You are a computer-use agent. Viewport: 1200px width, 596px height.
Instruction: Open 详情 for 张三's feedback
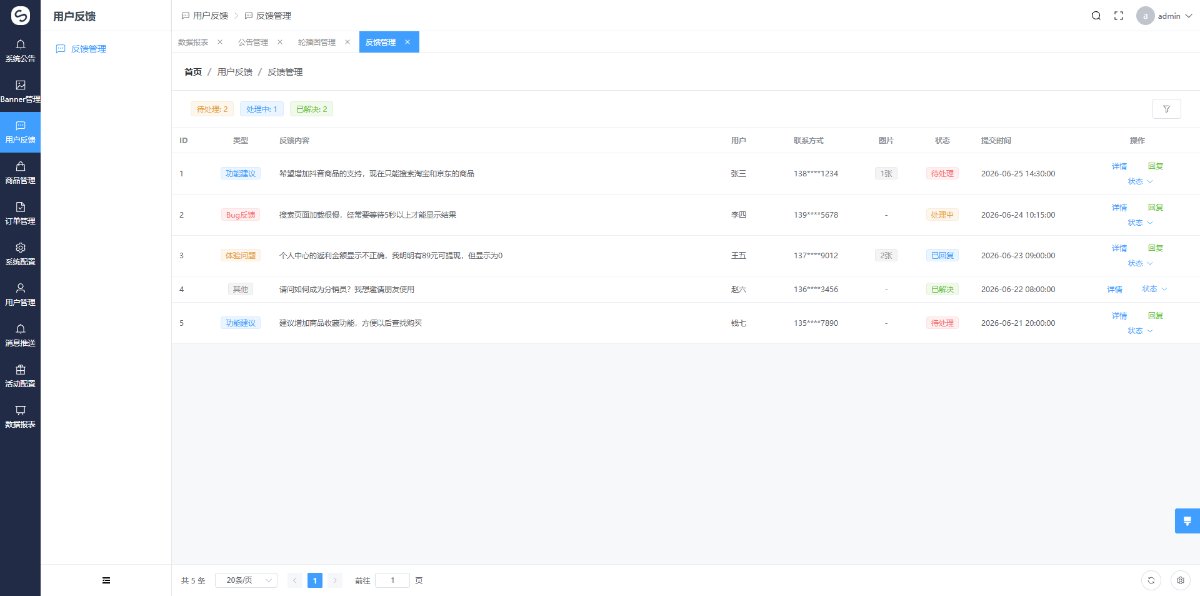click(1119, 166)
